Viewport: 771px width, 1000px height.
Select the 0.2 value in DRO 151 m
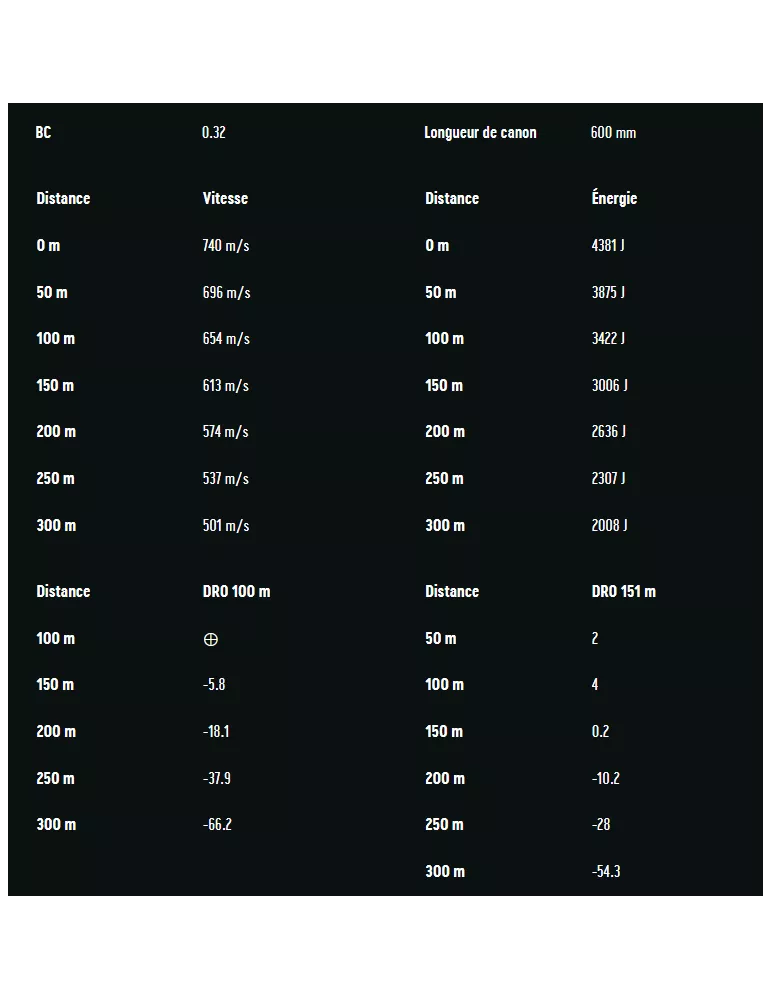(600, 731)
